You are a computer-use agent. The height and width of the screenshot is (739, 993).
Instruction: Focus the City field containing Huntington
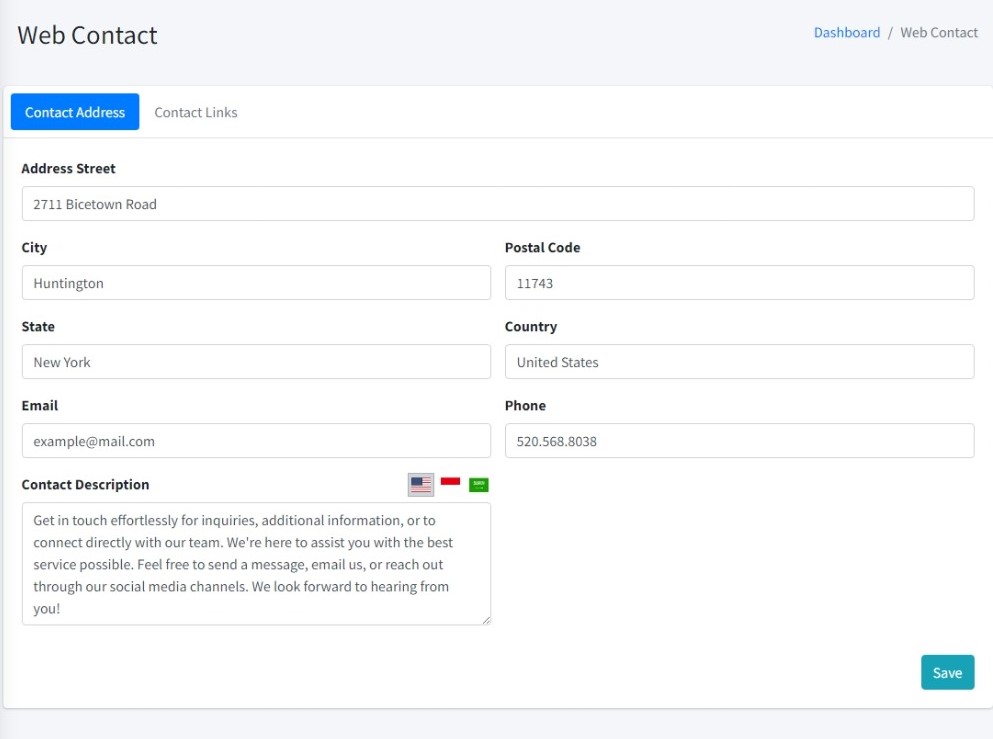[x=256, y=283]
